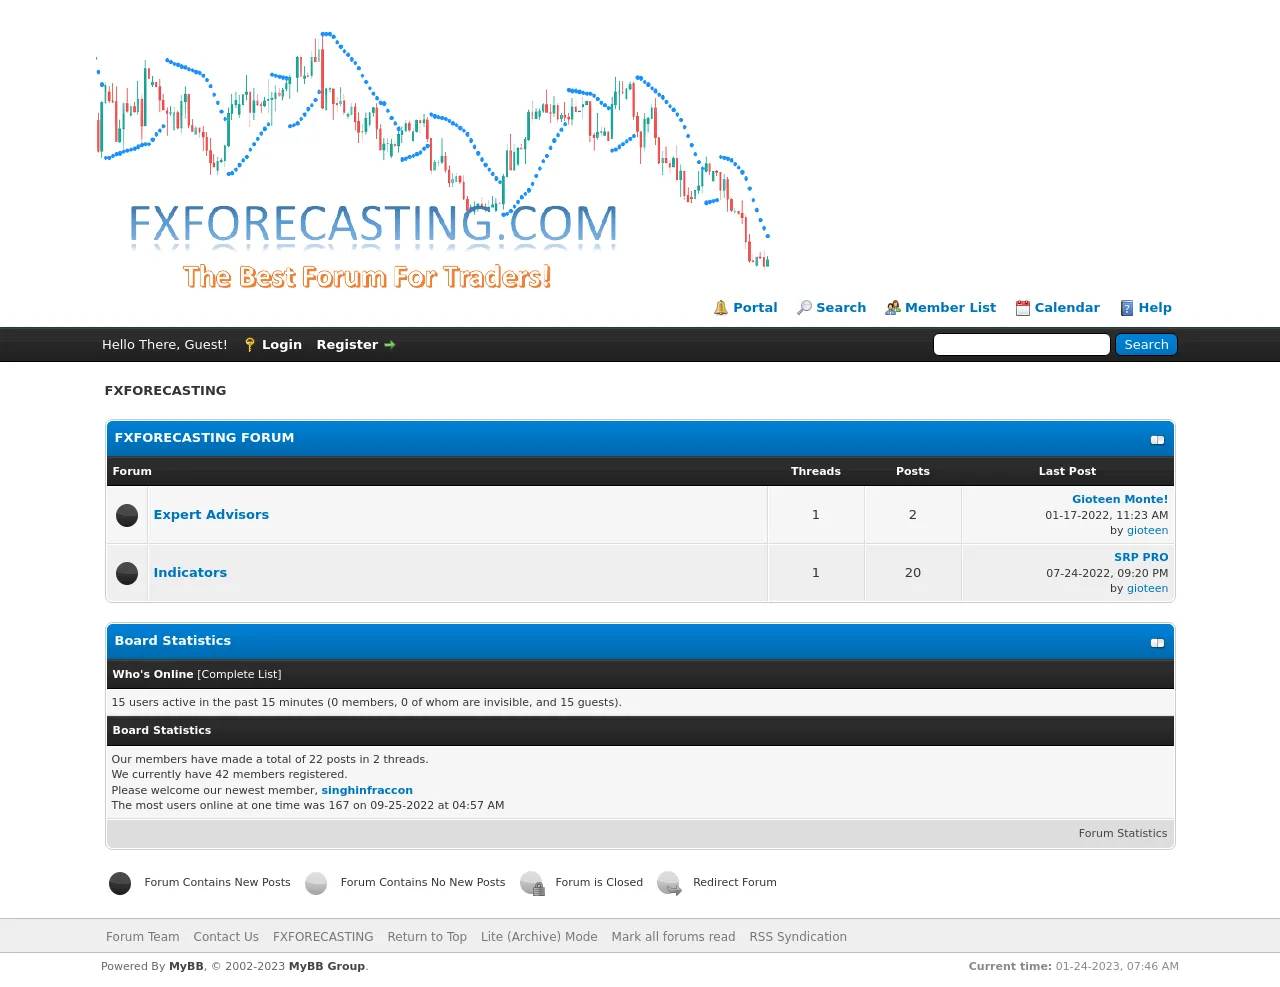Open newest member singhinfraccon profile

click(x=367, y=791)
